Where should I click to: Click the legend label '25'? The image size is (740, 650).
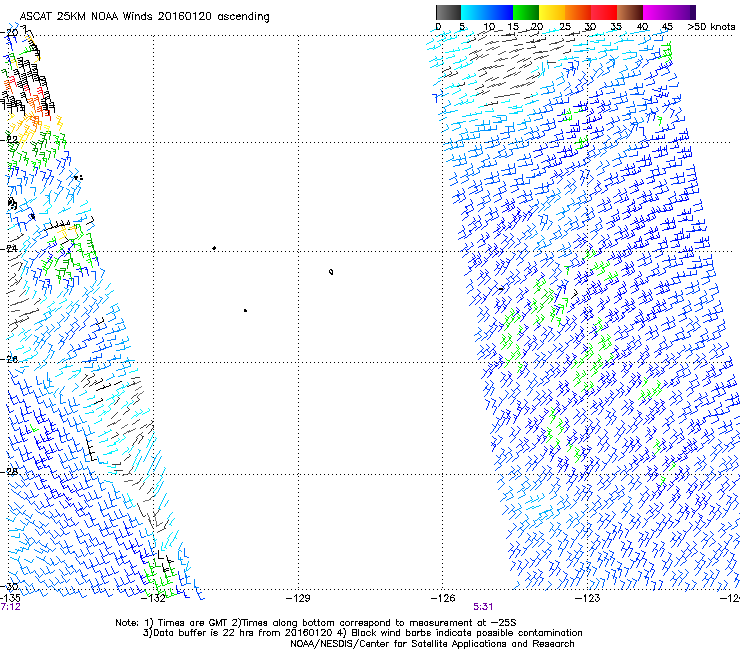pos(565,27)
